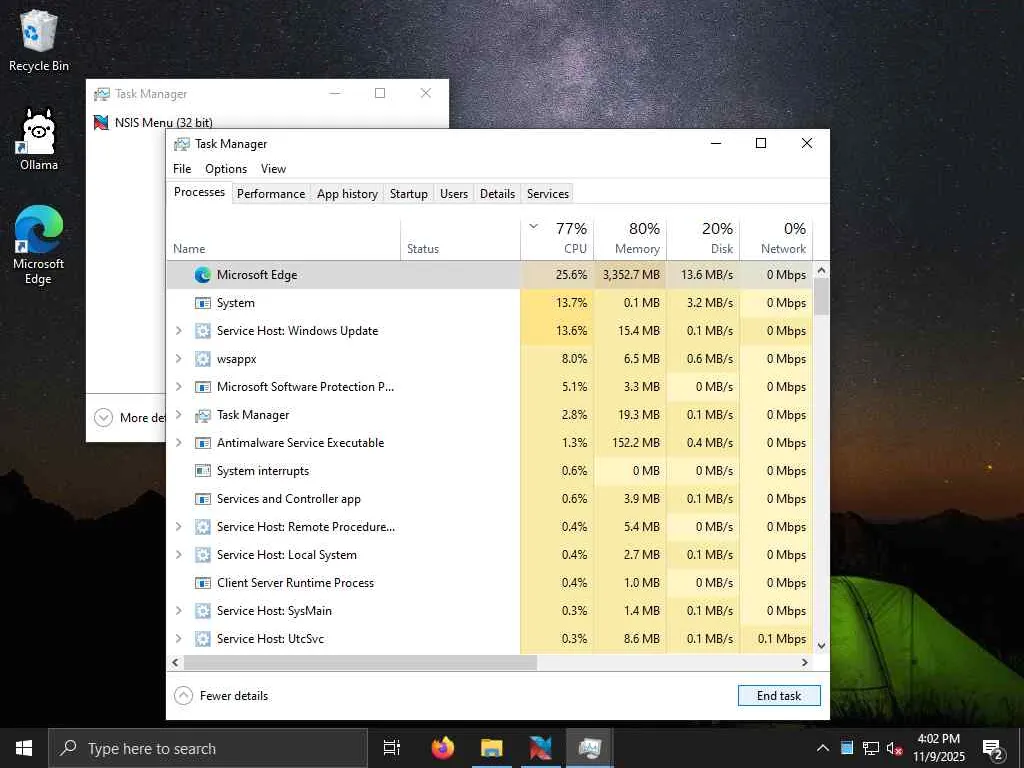Click the System interrupts icon

202,471
